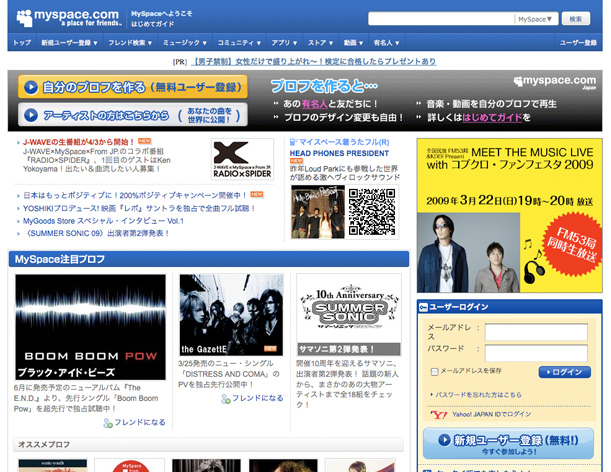
Task: Click the NEW badge next to J-WAVE headline
Action: pyautogui.click(x=145, y=141)
